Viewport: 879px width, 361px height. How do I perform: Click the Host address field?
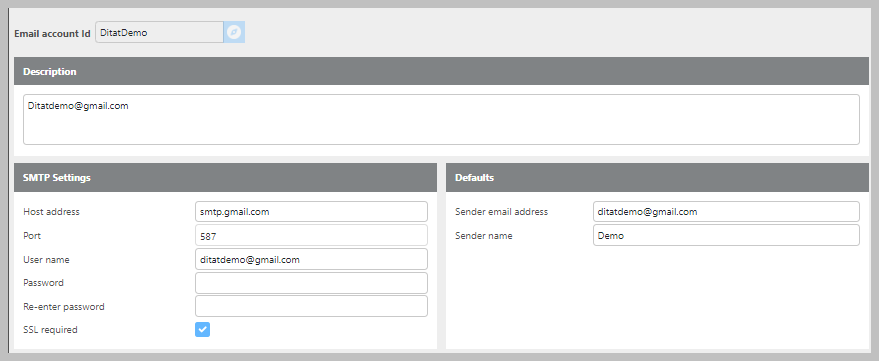(311, 212)
